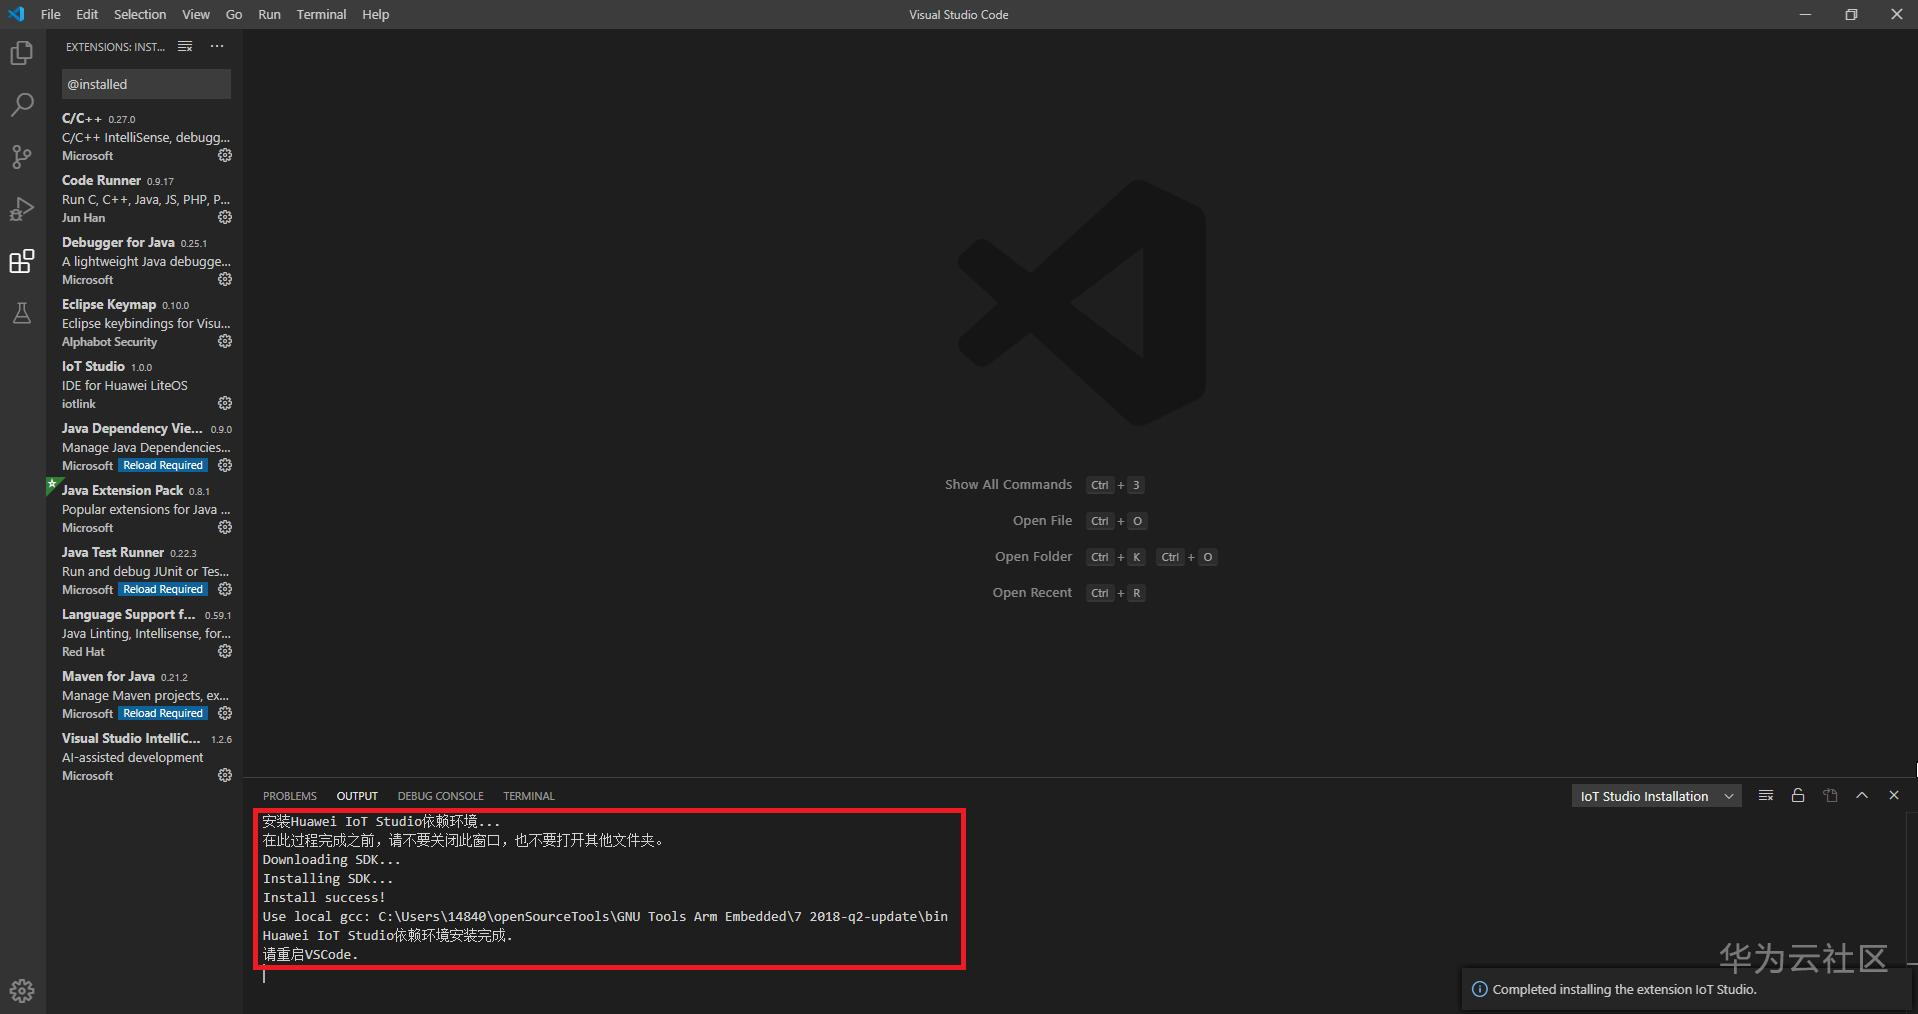This screenshot has width=1918, height=1014.
Task: Open the Edit menu
Action: 87,14
